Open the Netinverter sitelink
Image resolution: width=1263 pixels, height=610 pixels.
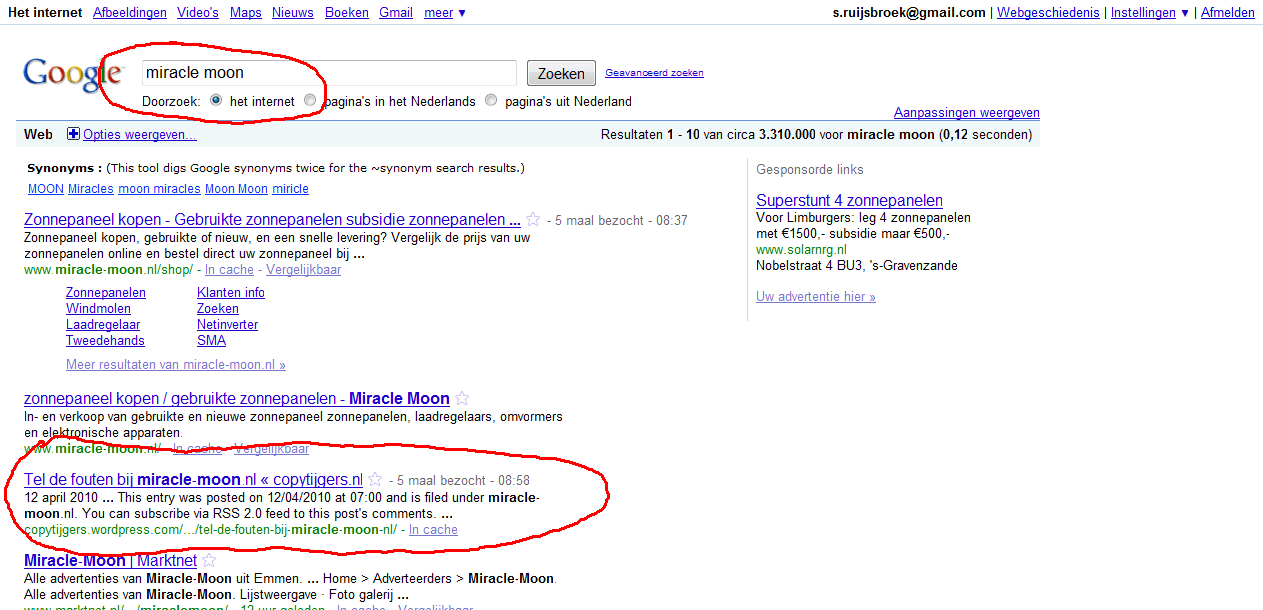point(228,325)
